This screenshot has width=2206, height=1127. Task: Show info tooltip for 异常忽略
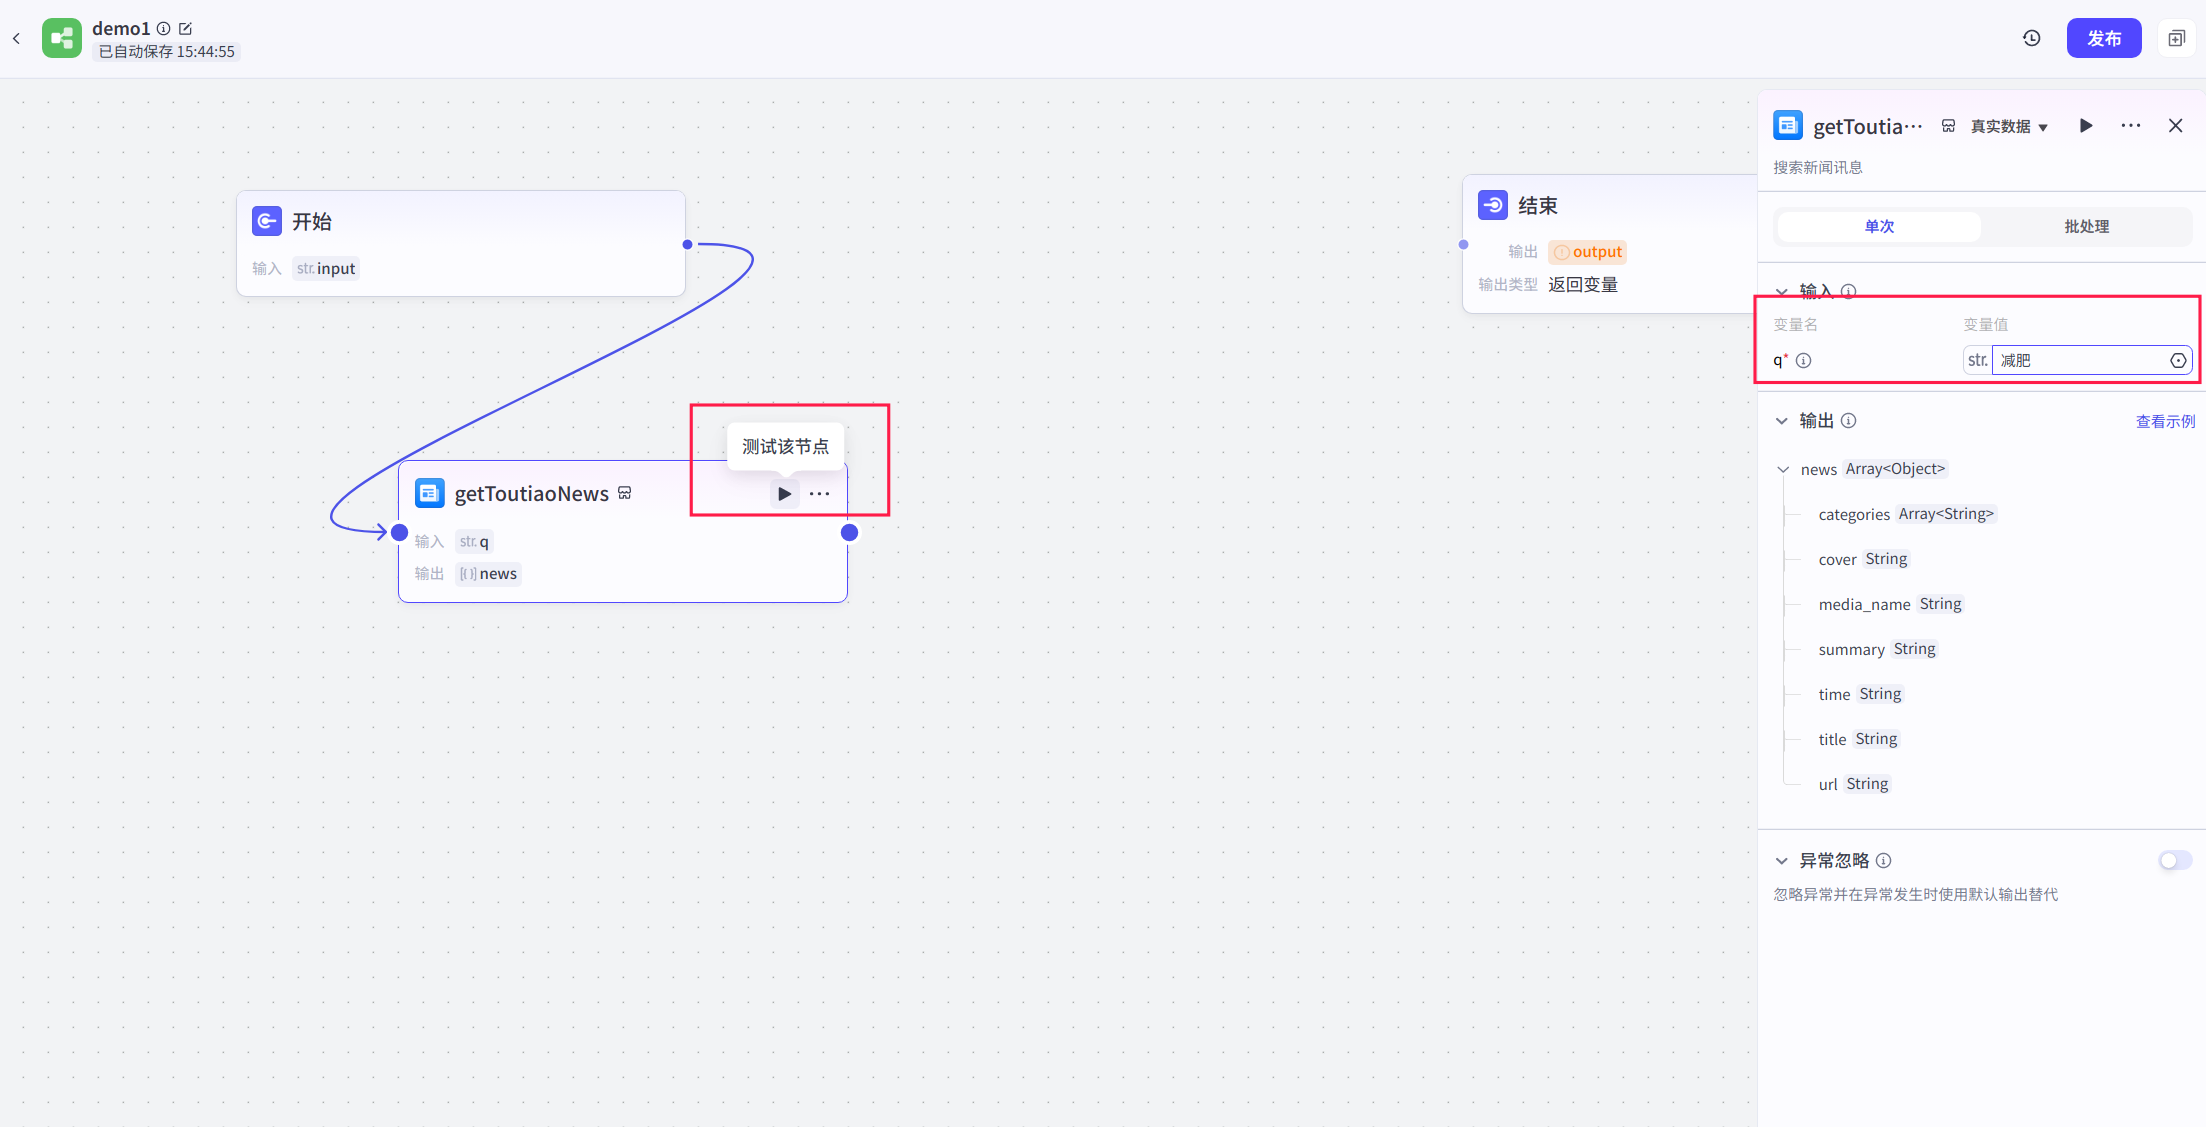(x=1884, y=861)
